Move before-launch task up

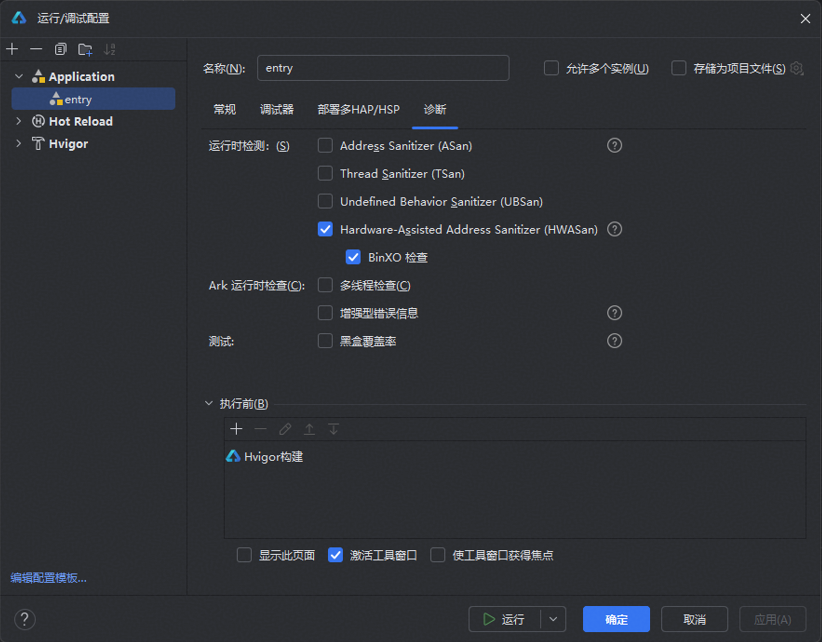(309, 429)
